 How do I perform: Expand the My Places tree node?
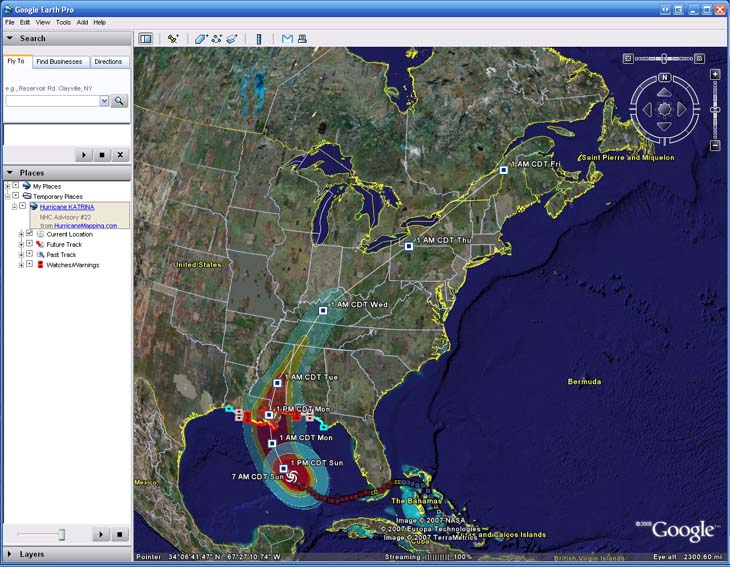click(8, 186)
